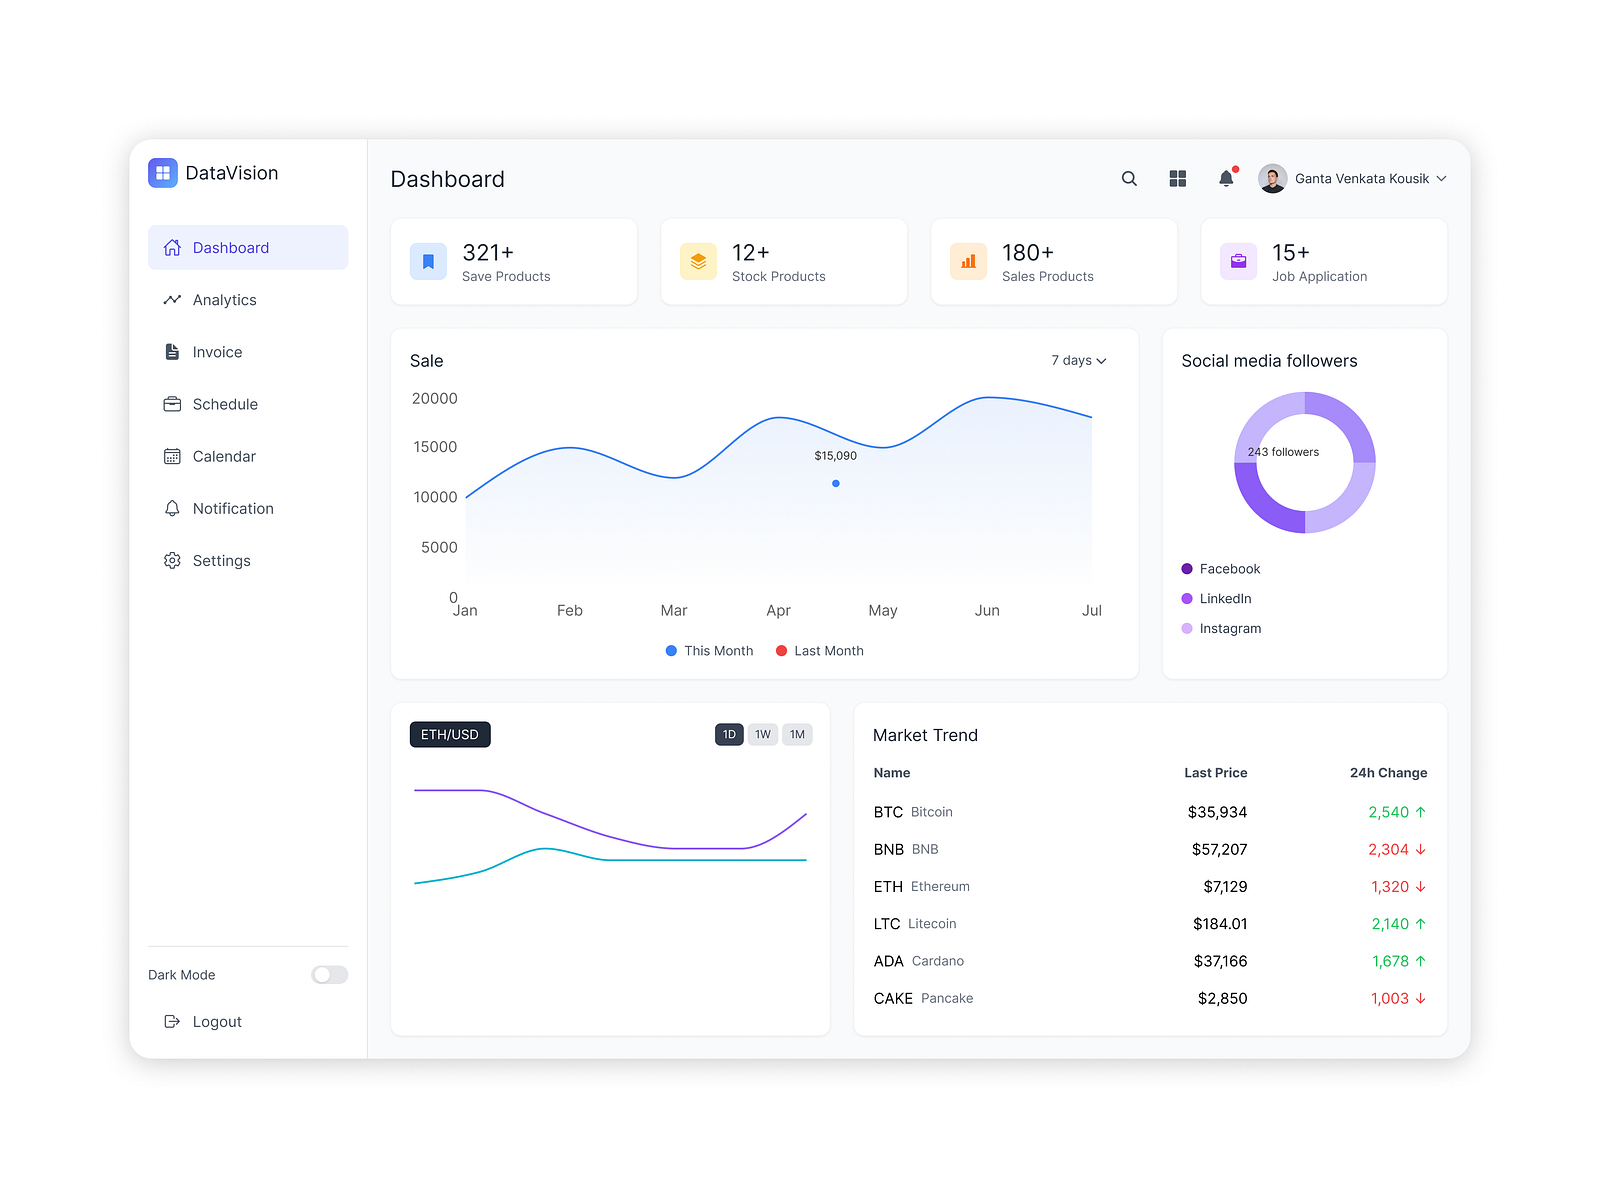Click the social media followers donut chart
Viewport: 1600px width, 1200px height.
[x=1304, y=462]
